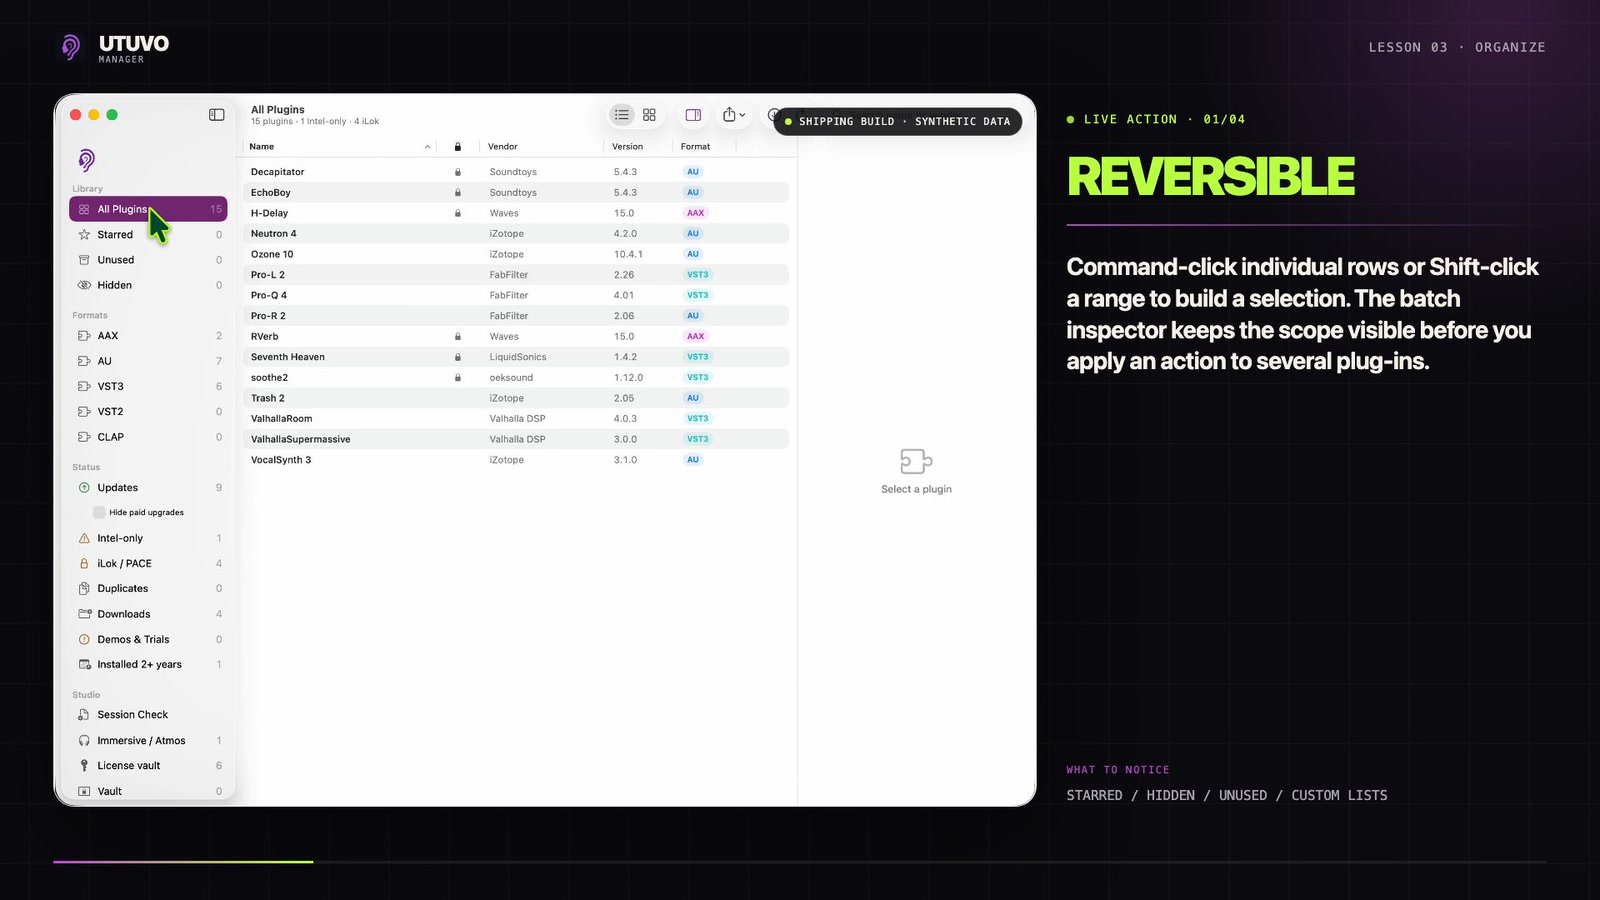Open the Starred list
Screen dimensions: 1600x900
click(148, 234)
